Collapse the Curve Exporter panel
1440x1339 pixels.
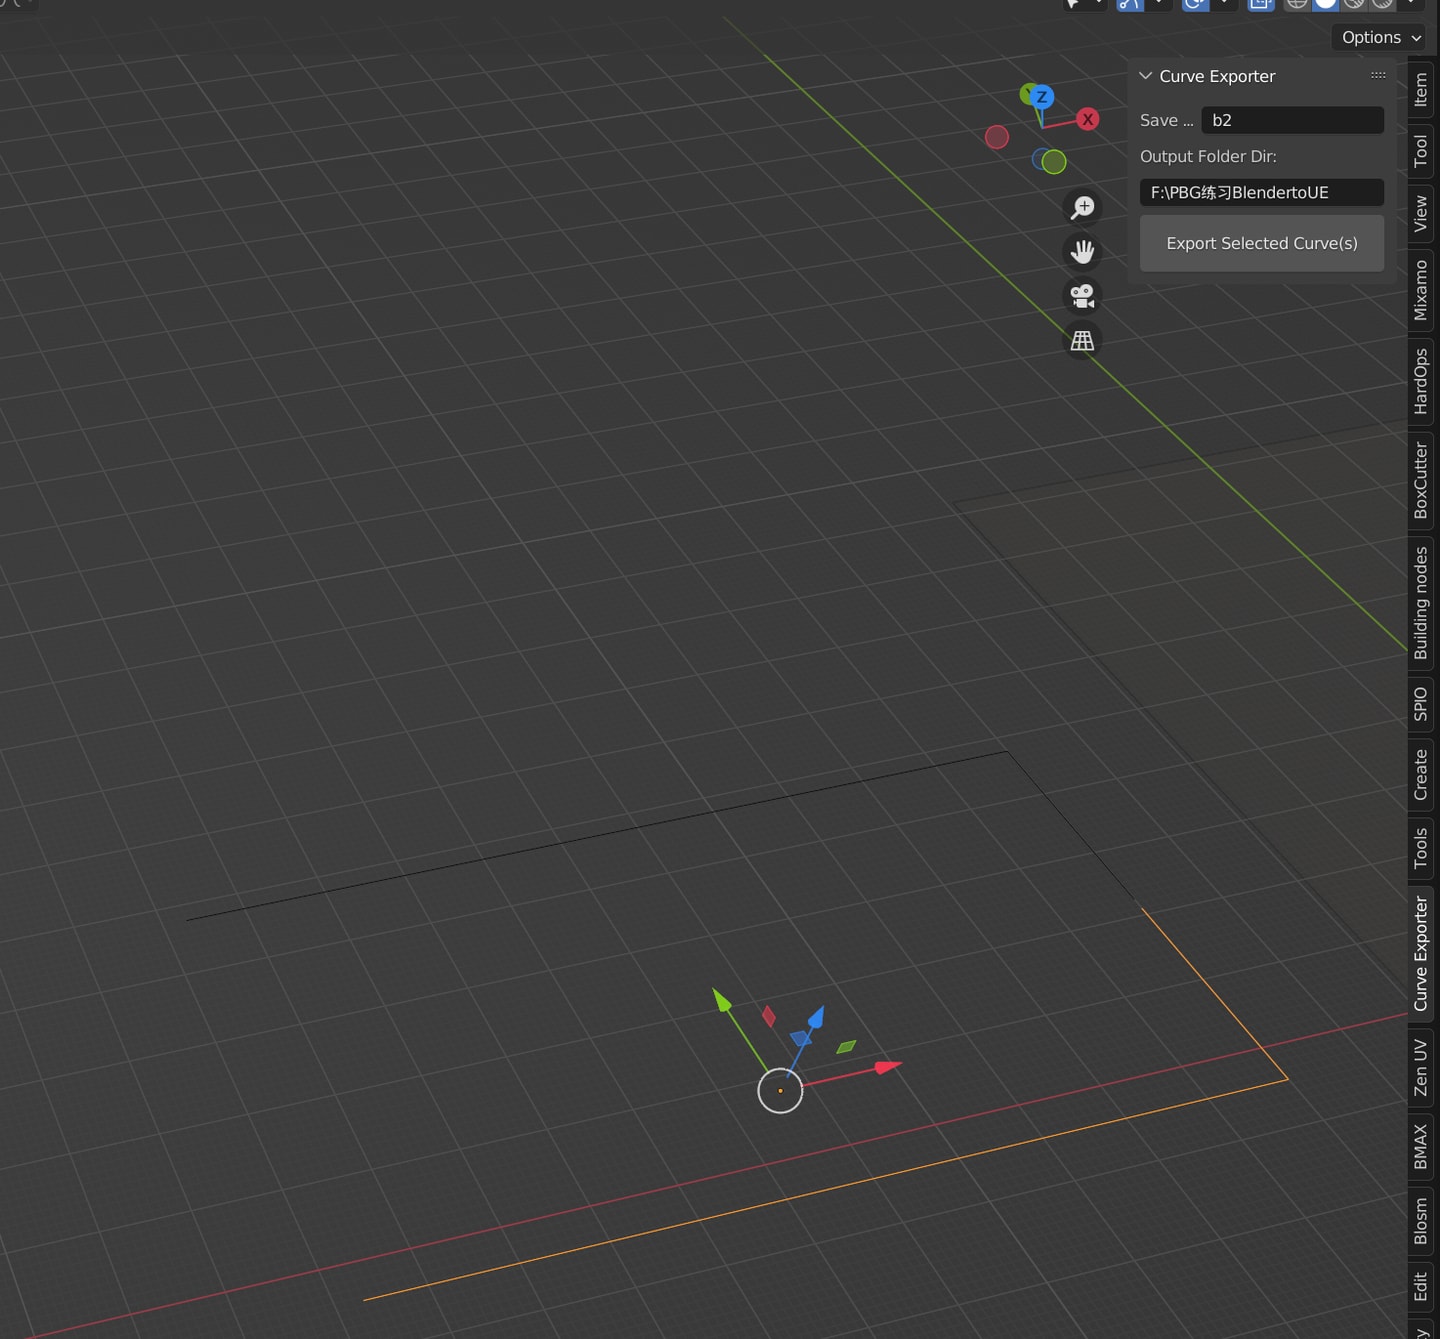click(1146, 76)
